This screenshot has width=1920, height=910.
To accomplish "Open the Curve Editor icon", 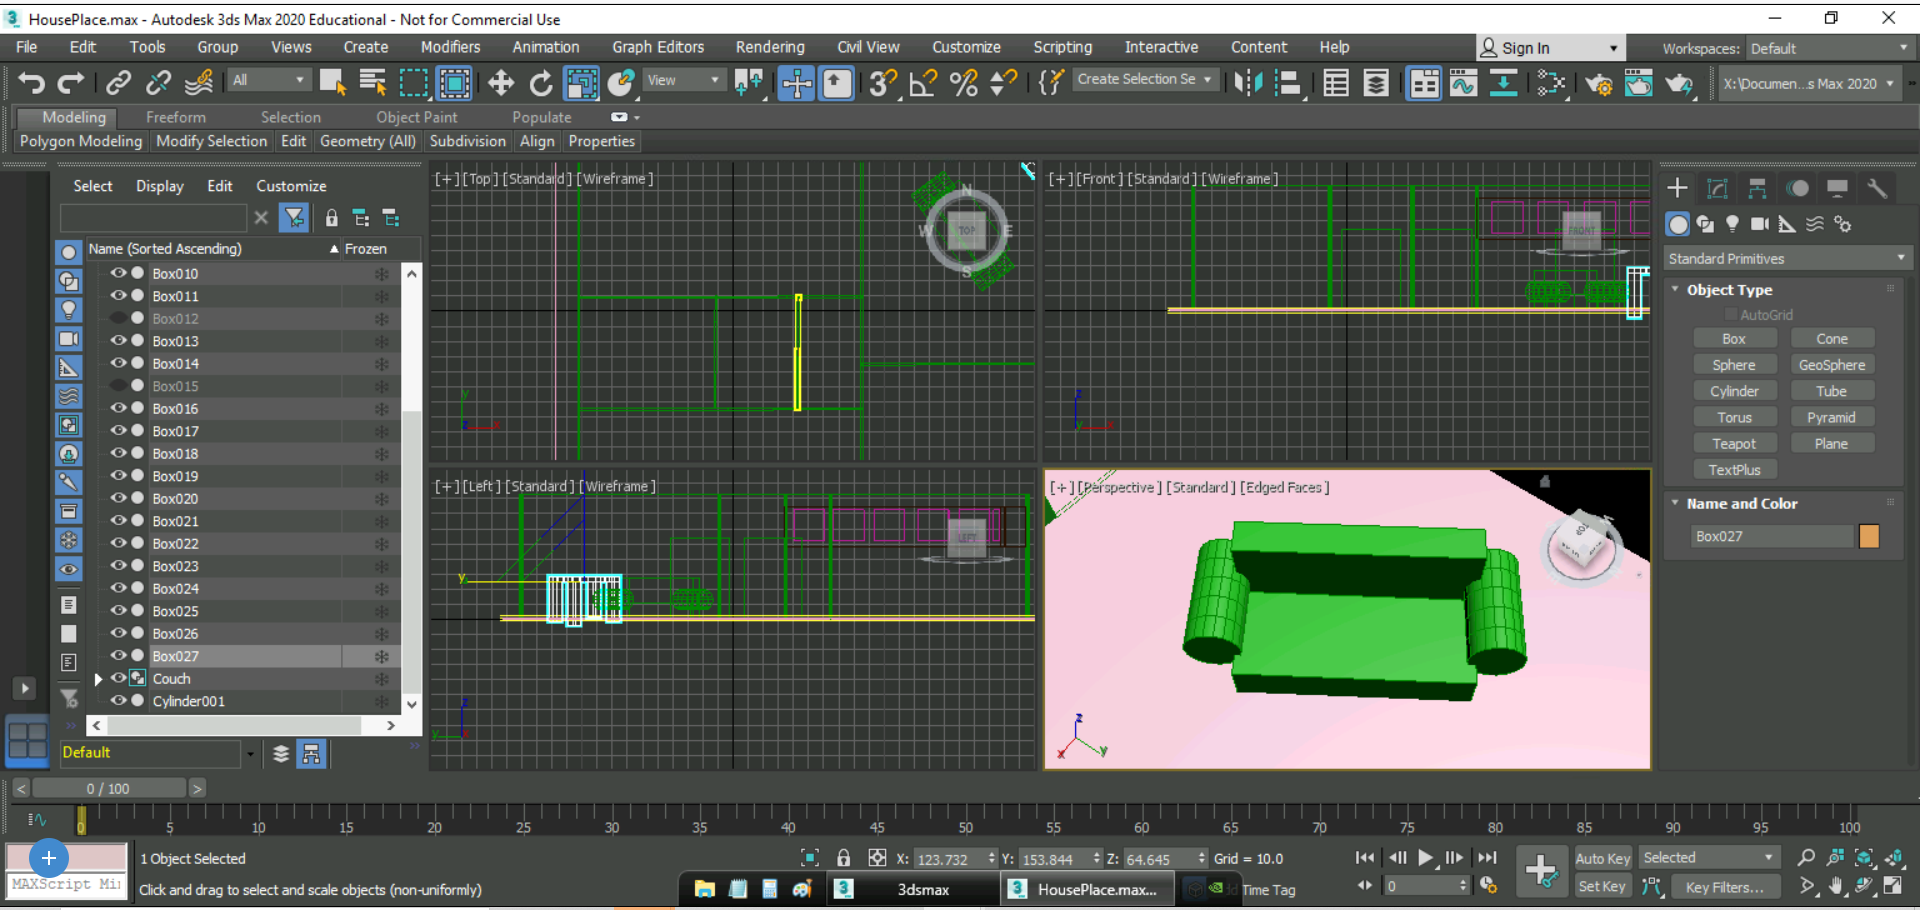I will tap(1463, 83).
